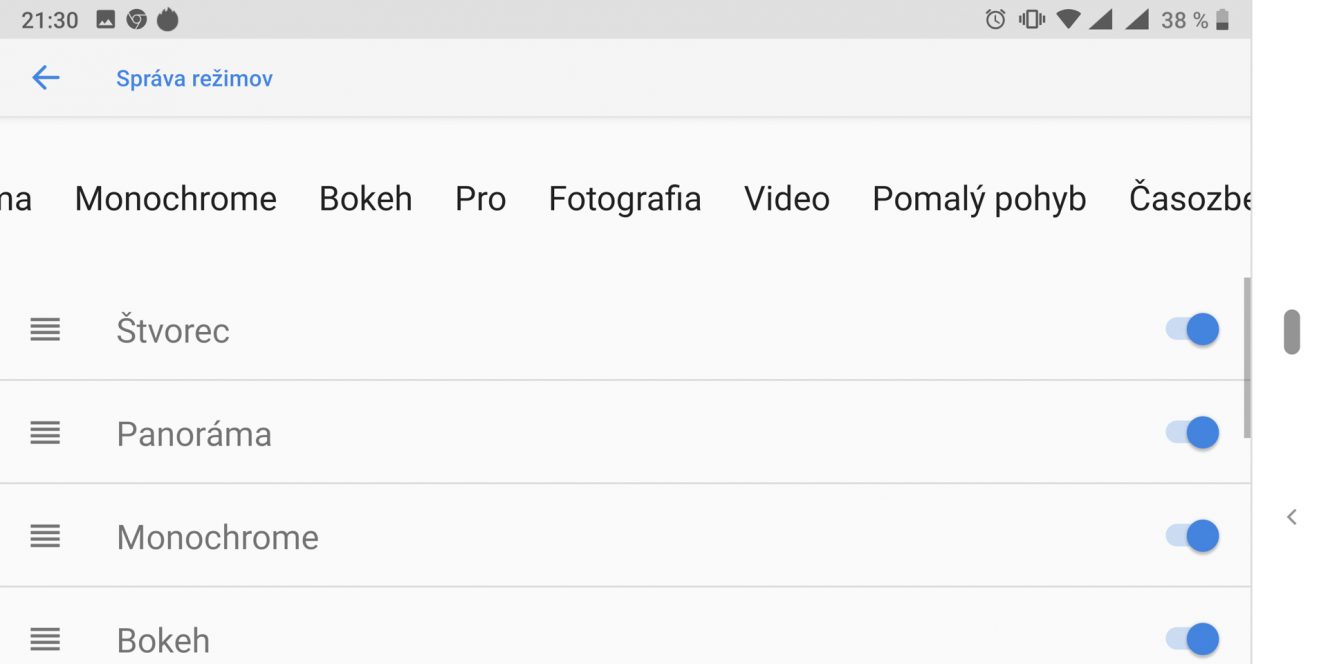Collapse side panel with the chevron arrow
Viewport: 1328px width, 664px height.
(x=1292, y=517)
